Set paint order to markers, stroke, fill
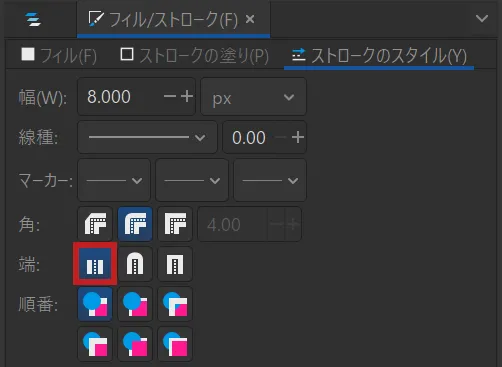The width and height of the screenshot is (502, 367). pyautogui.click(x=175, y=344)
